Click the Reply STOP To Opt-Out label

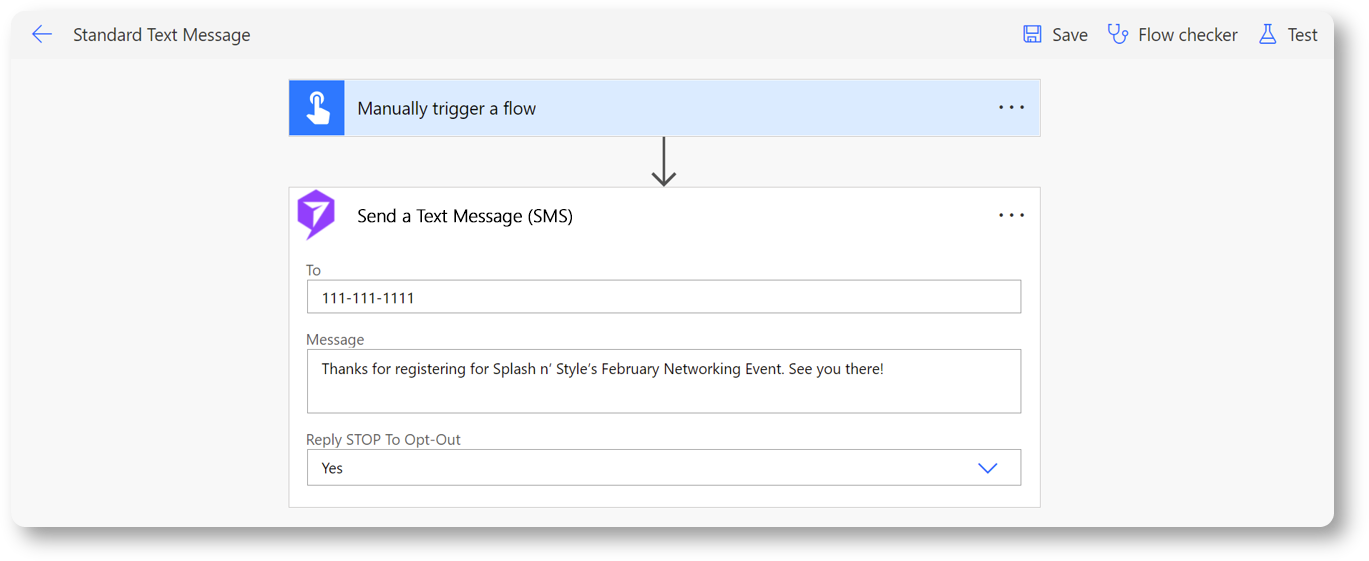click(x=383, y=440)
